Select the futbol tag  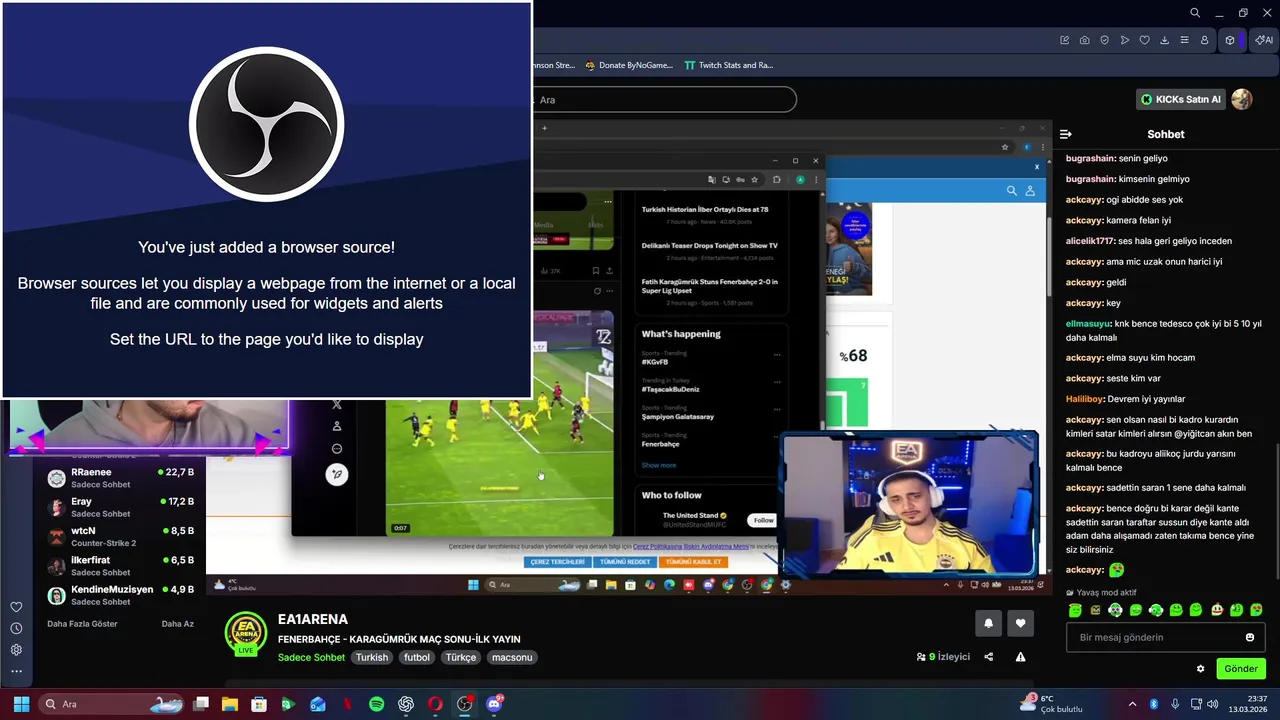pyautogui.click(x=417, y=657)
